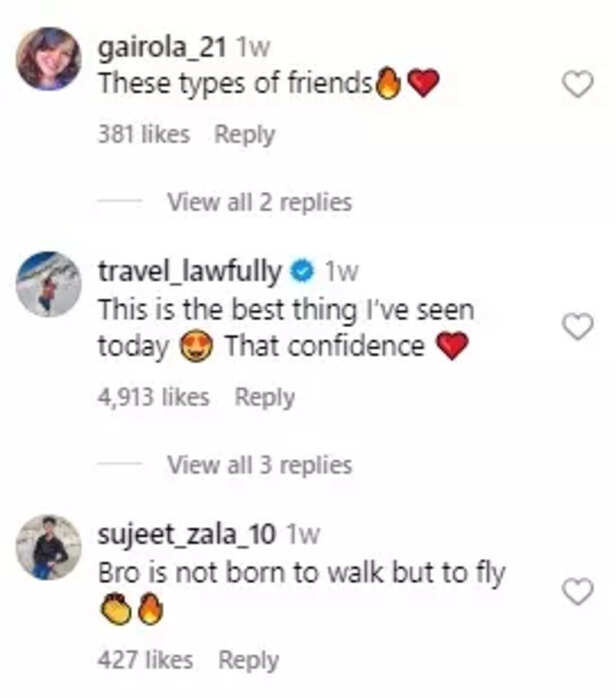Like travel_lawfully's comment with the heart
The height and width of the screenshot is (698, 616).
578,326
